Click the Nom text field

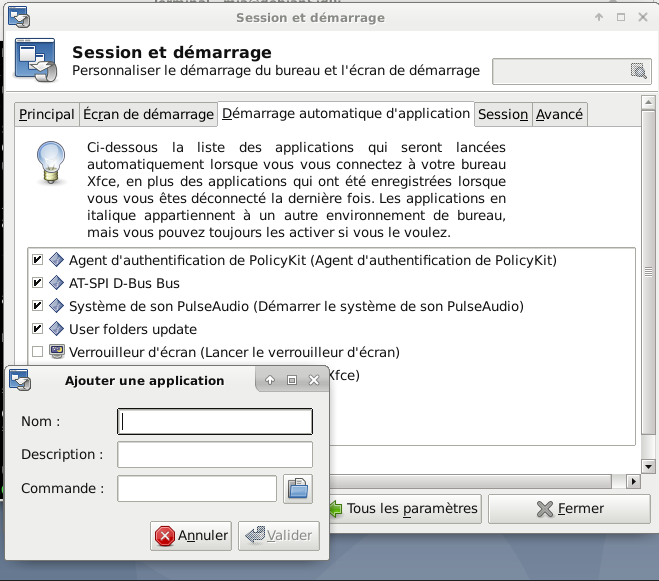coord(215,422)
